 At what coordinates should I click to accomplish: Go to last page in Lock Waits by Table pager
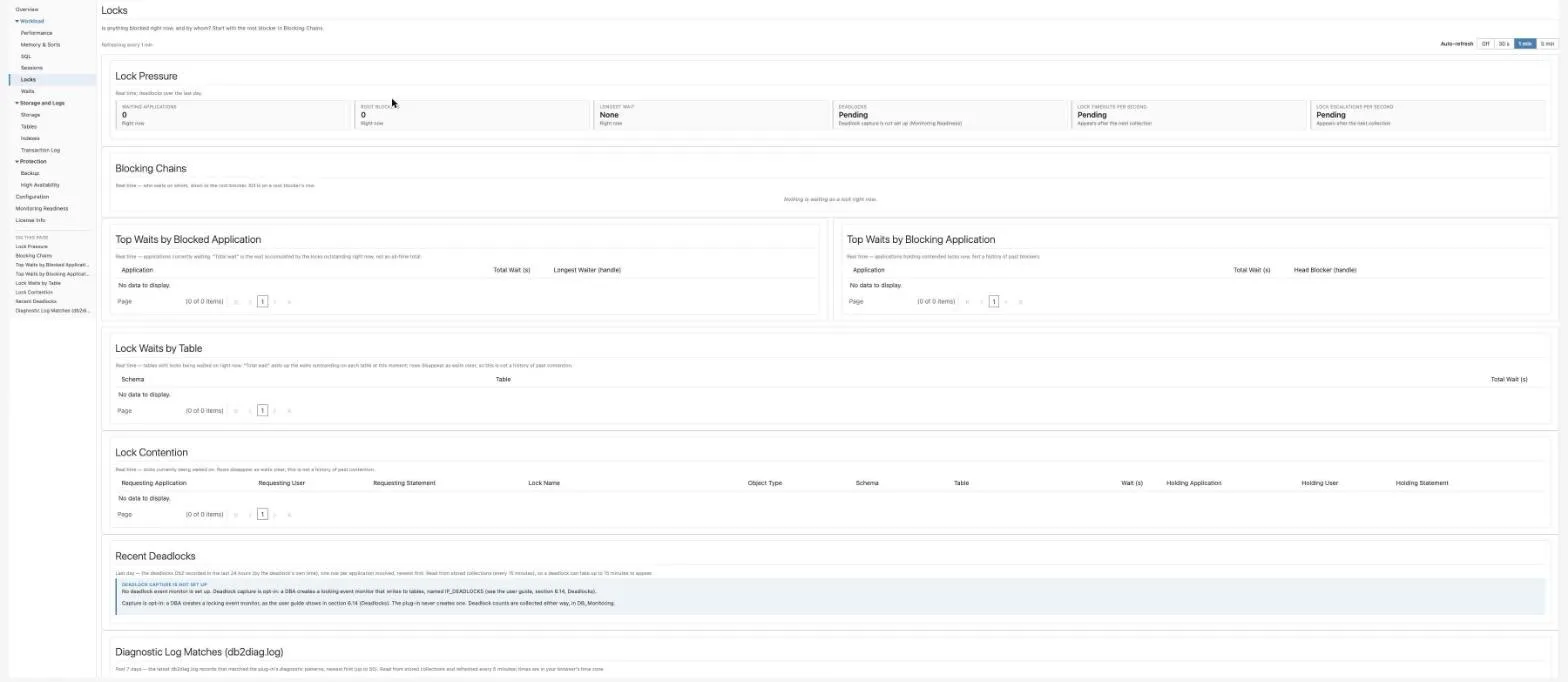point(289,410)
